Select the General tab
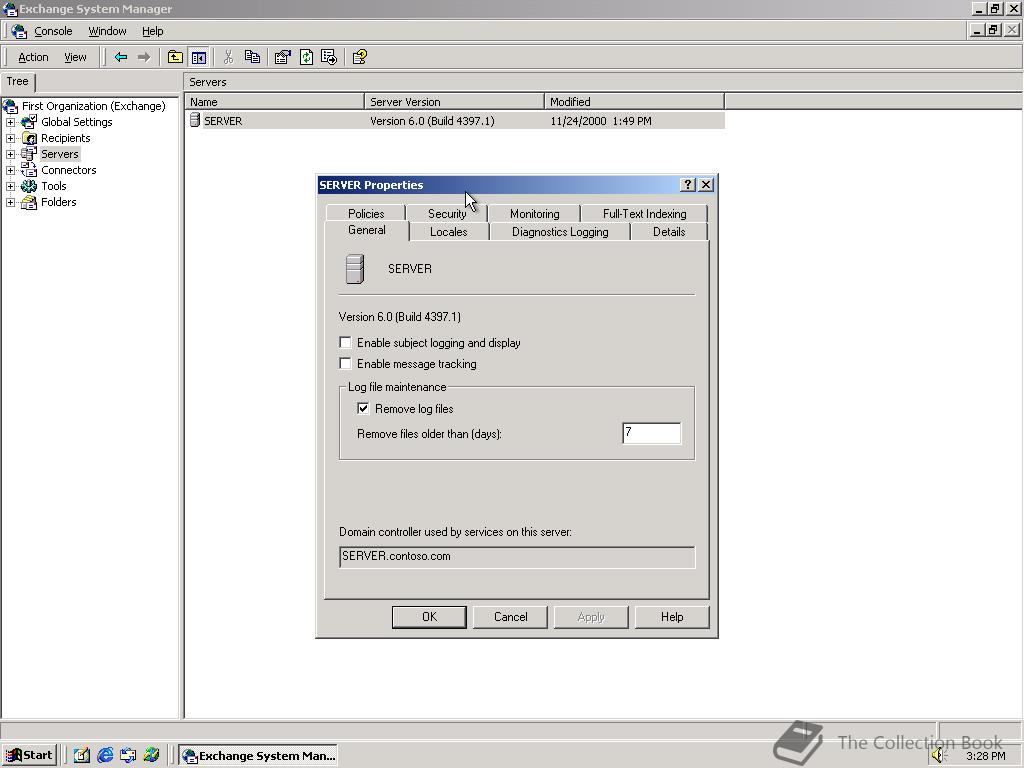Screen dimensions: 1024x768 (x=366, y=230)
